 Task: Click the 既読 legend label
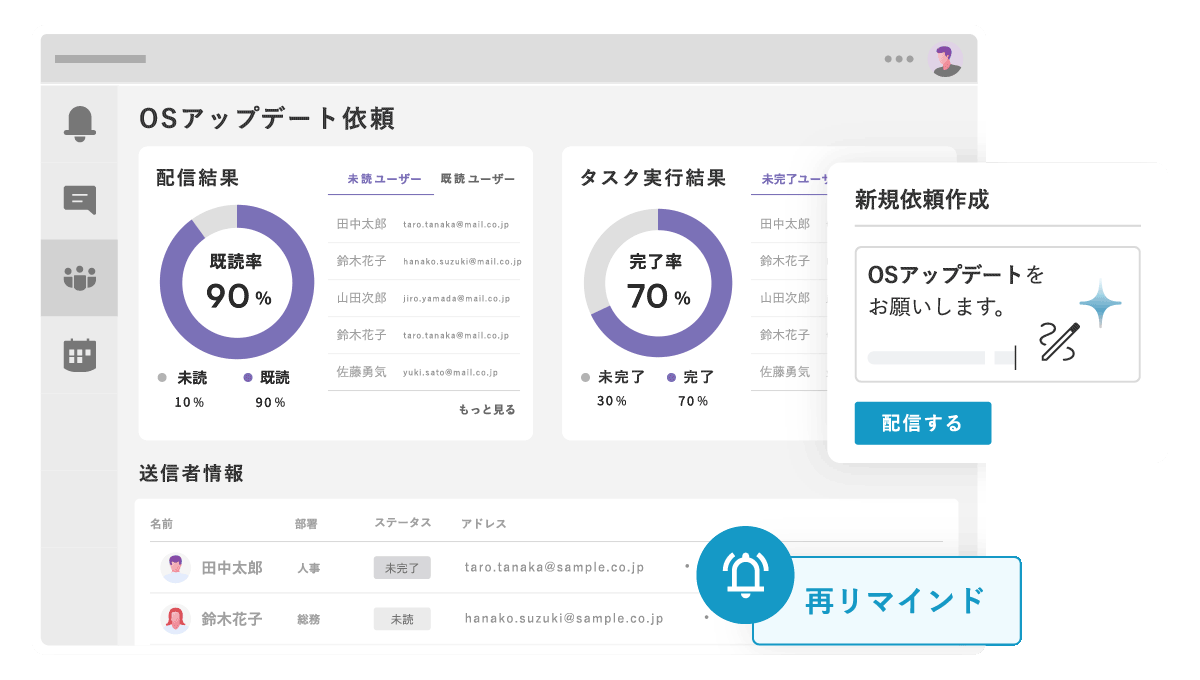point(274,378)
